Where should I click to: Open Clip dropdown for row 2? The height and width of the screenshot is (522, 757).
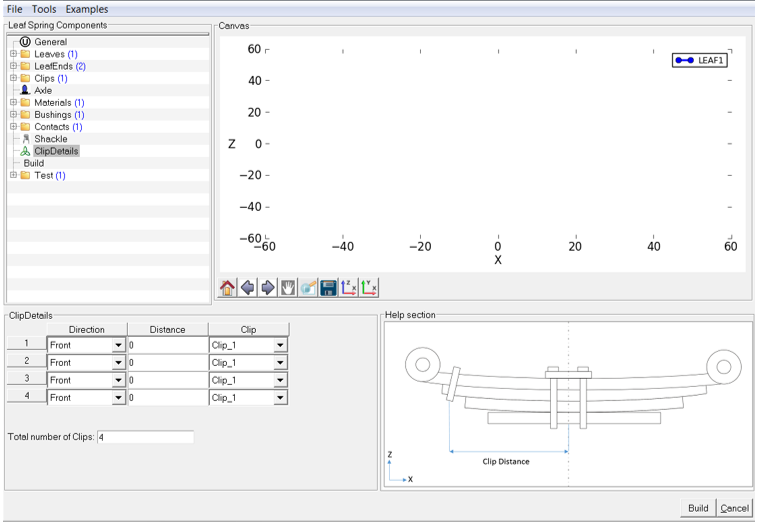tap(280, 362)
